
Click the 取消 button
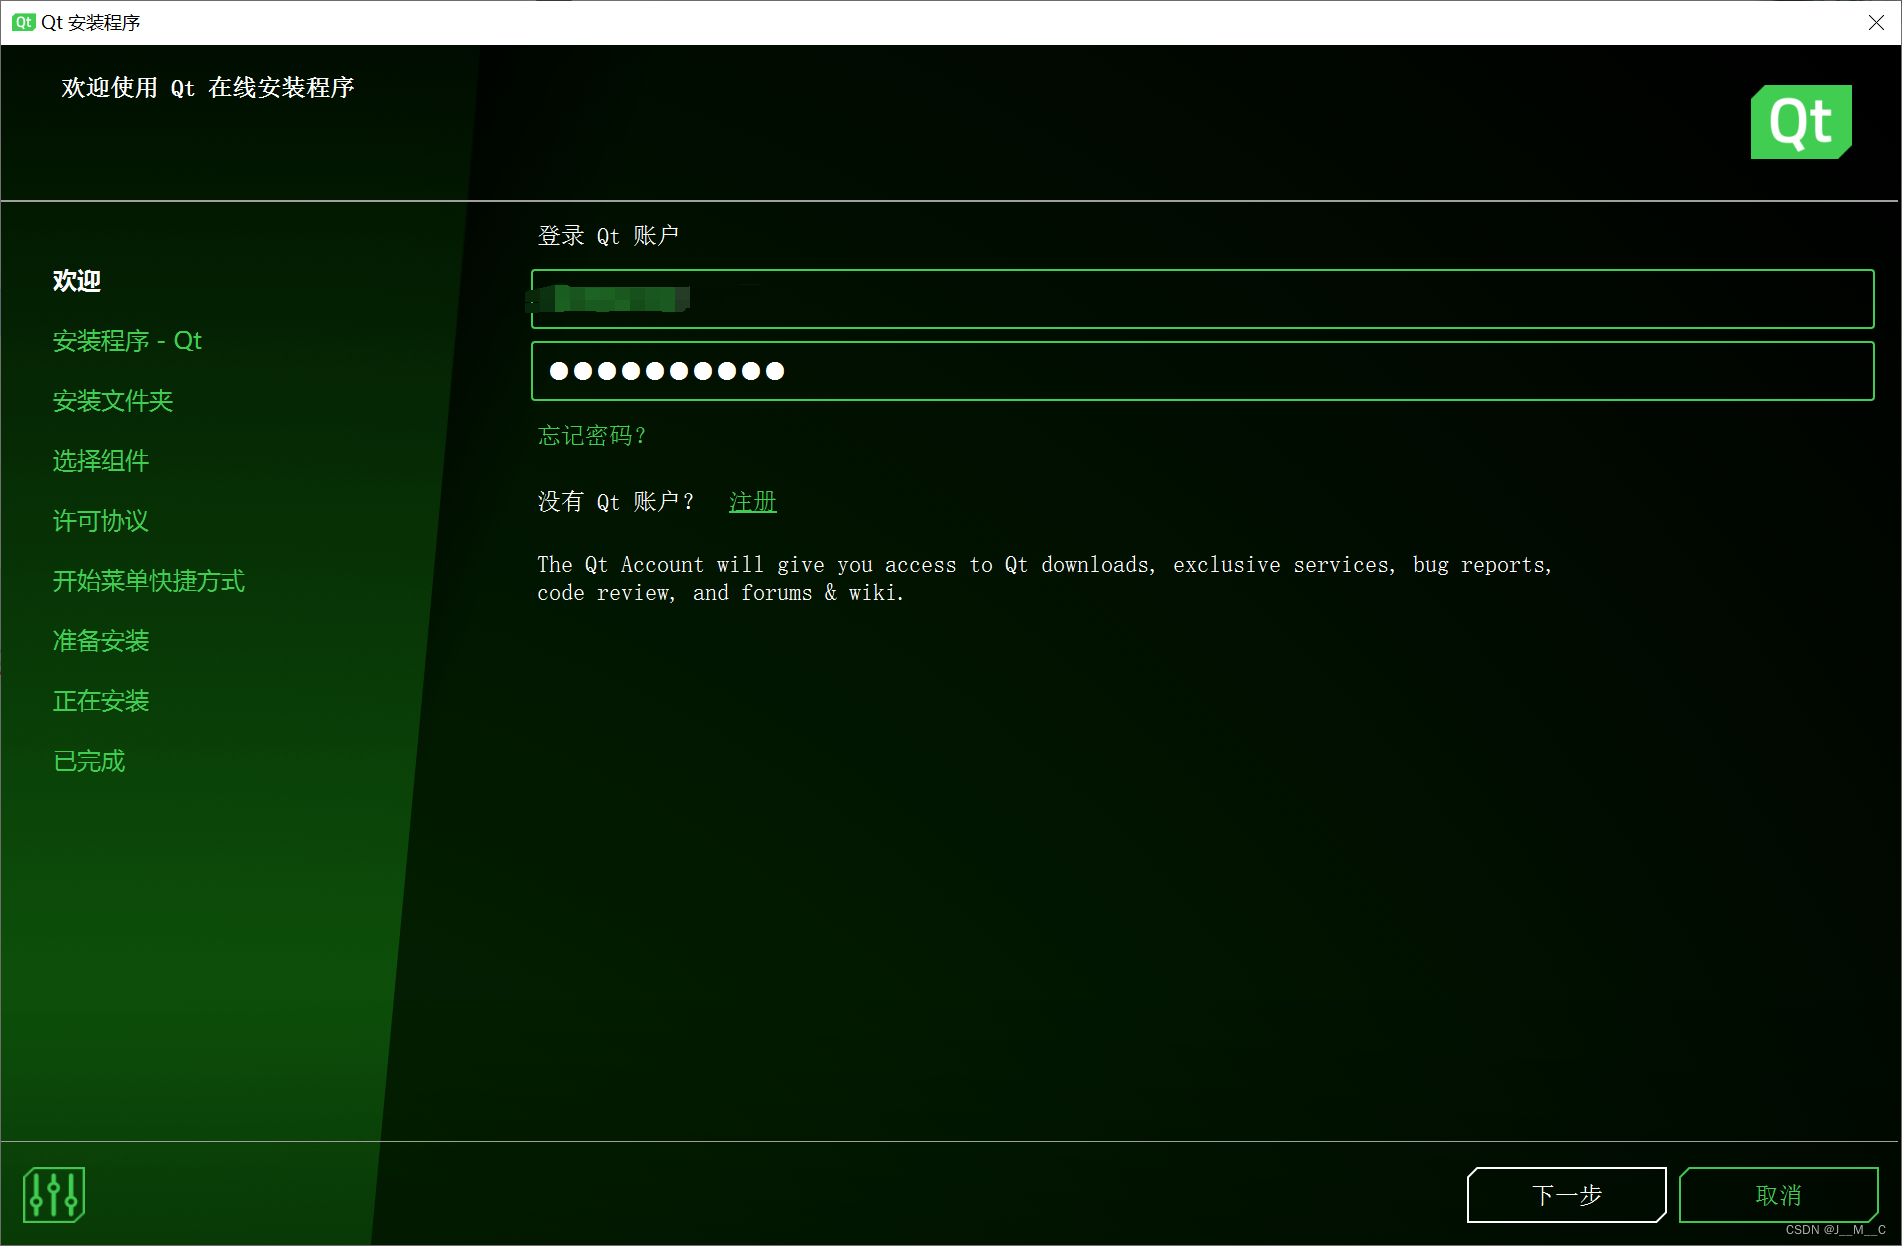point(1778,1195)
